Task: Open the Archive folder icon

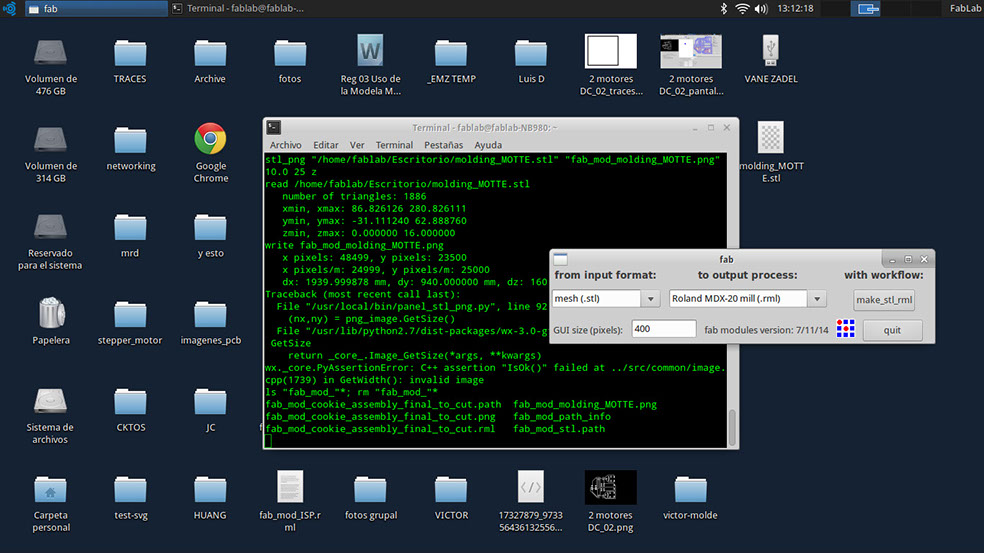Action: [x=210, y=53]
